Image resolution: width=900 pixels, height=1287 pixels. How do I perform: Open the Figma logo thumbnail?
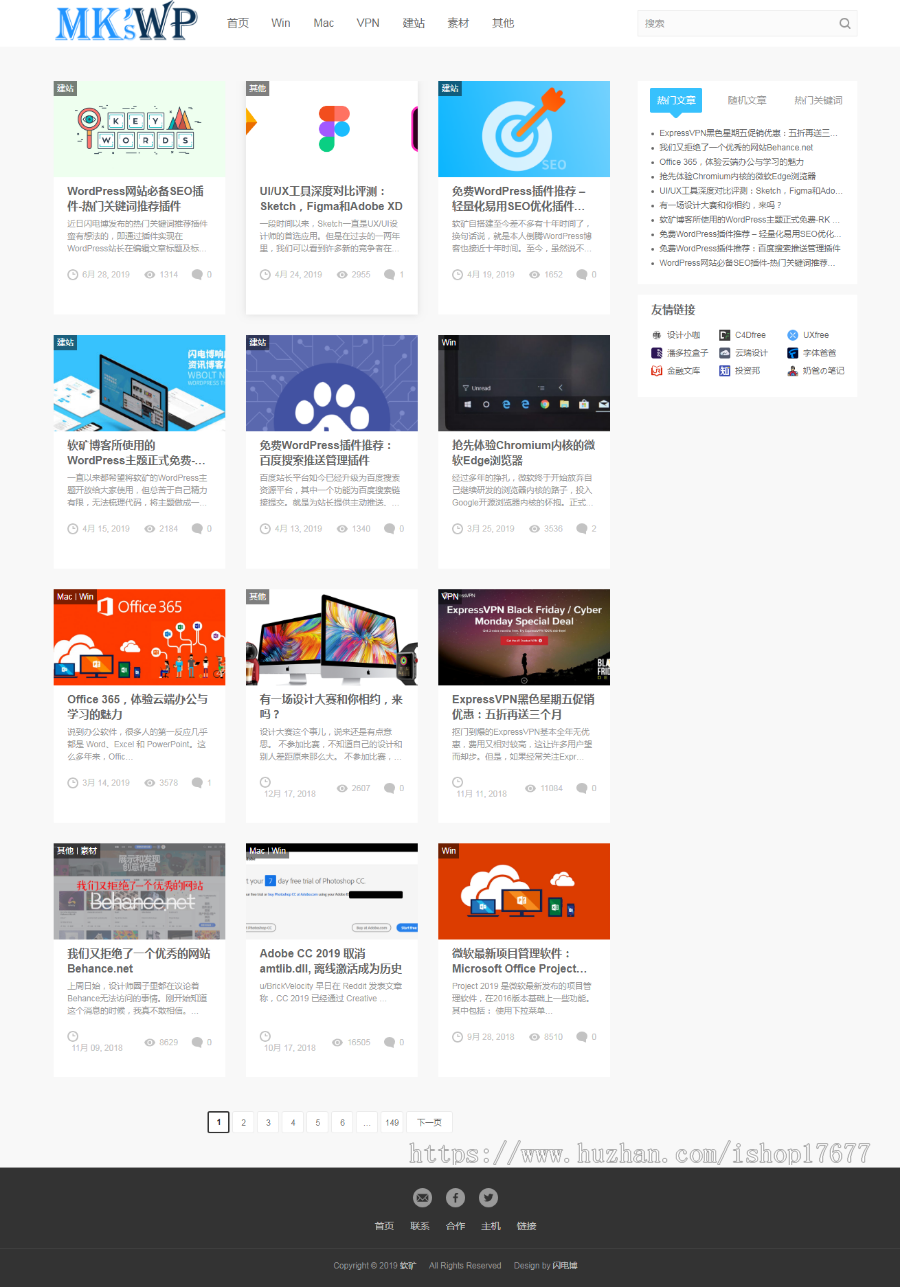click(x=331, y=129)
